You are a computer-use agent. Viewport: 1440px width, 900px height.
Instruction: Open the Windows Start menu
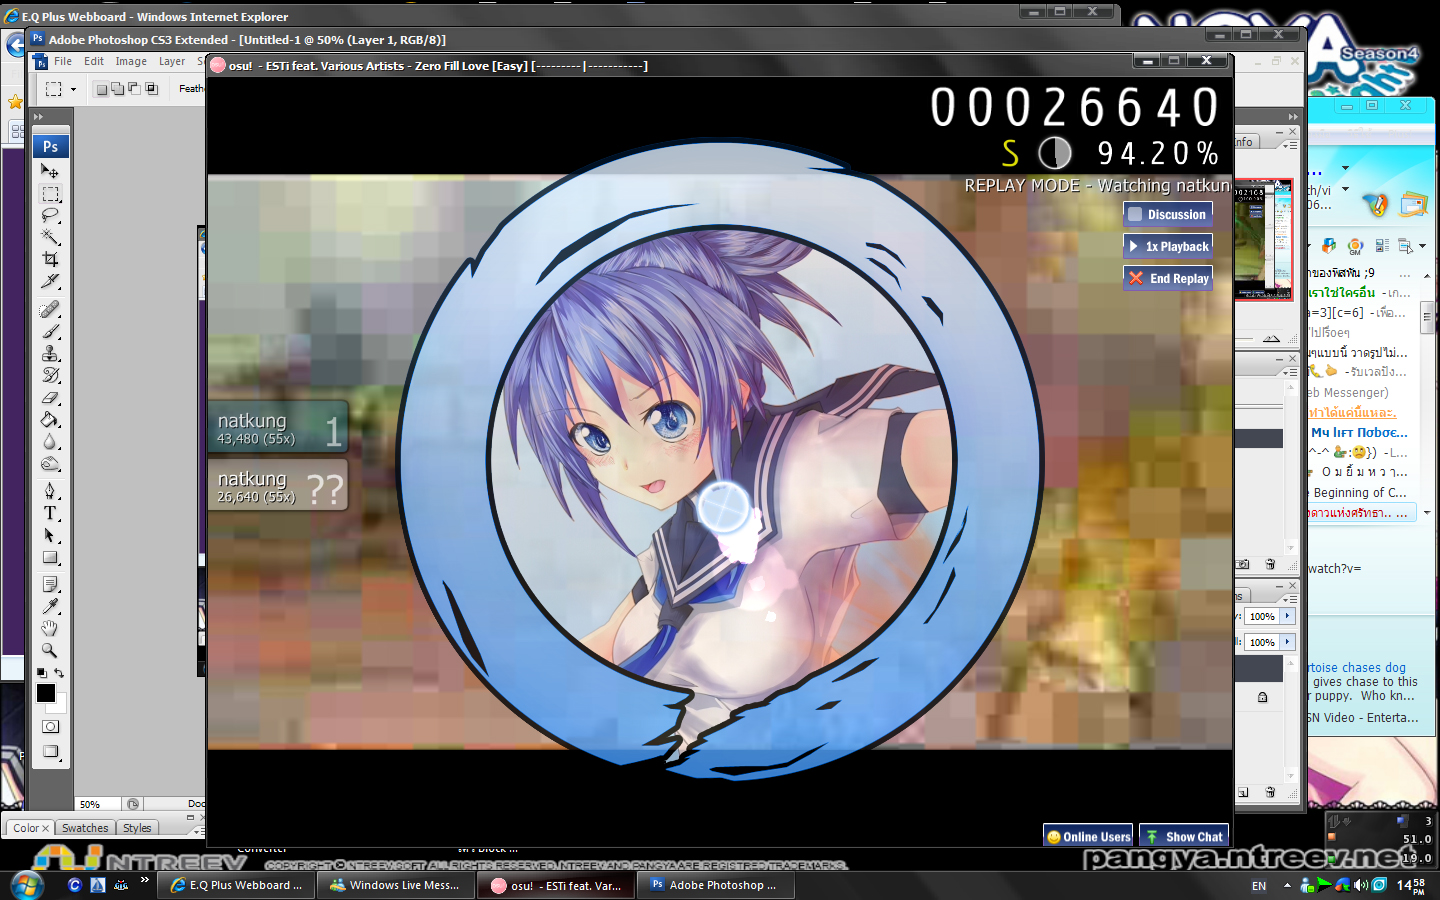pos(26,885)
